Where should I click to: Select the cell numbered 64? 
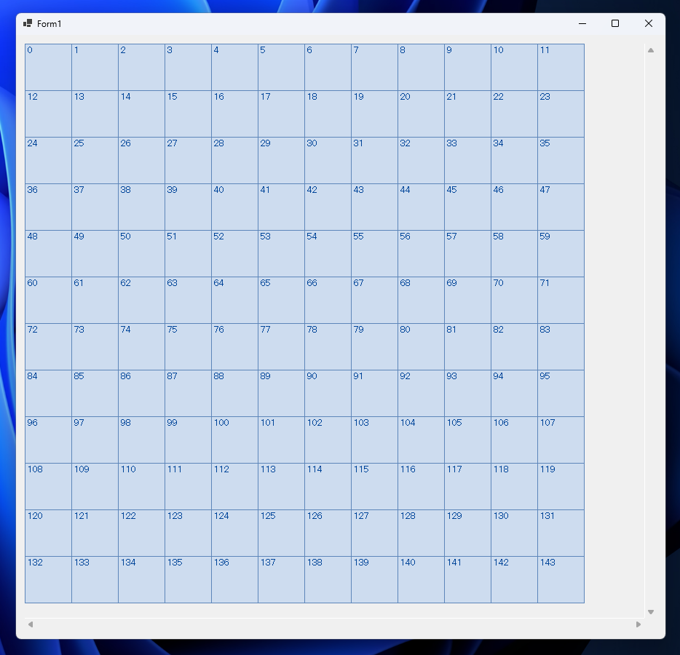235,300
